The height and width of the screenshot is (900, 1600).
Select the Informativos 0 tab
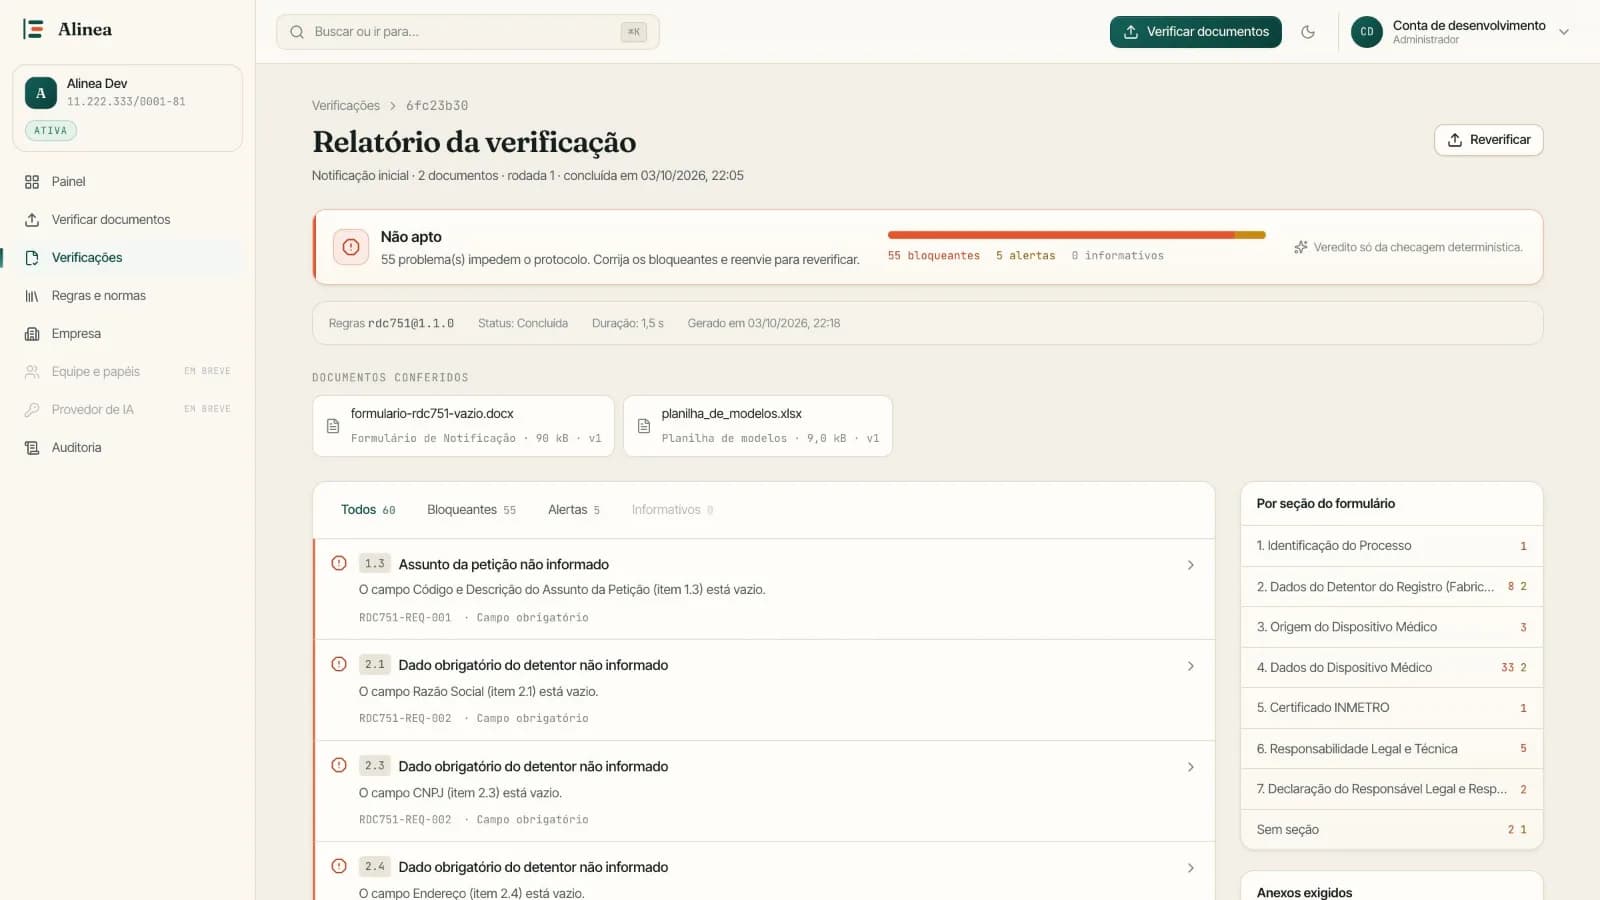point(672,510)
